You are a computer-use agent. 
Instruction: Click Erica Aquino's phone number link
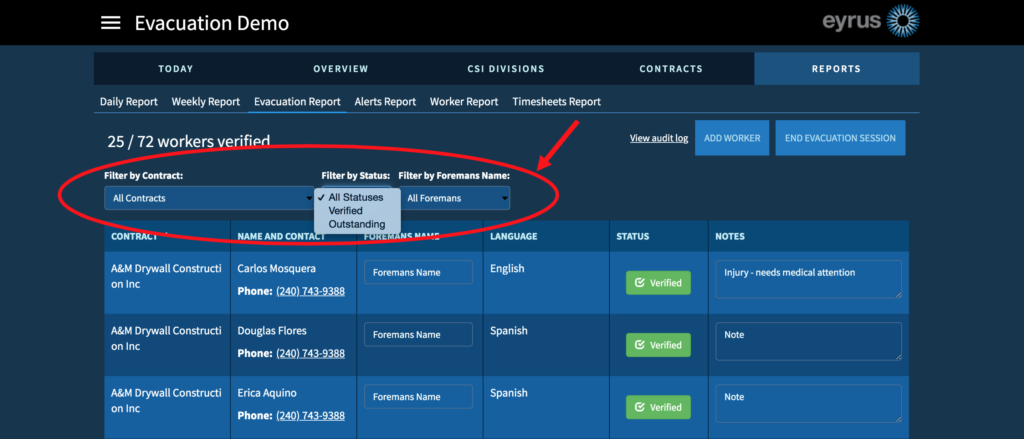pyautogui.click(x=310, y=415)
